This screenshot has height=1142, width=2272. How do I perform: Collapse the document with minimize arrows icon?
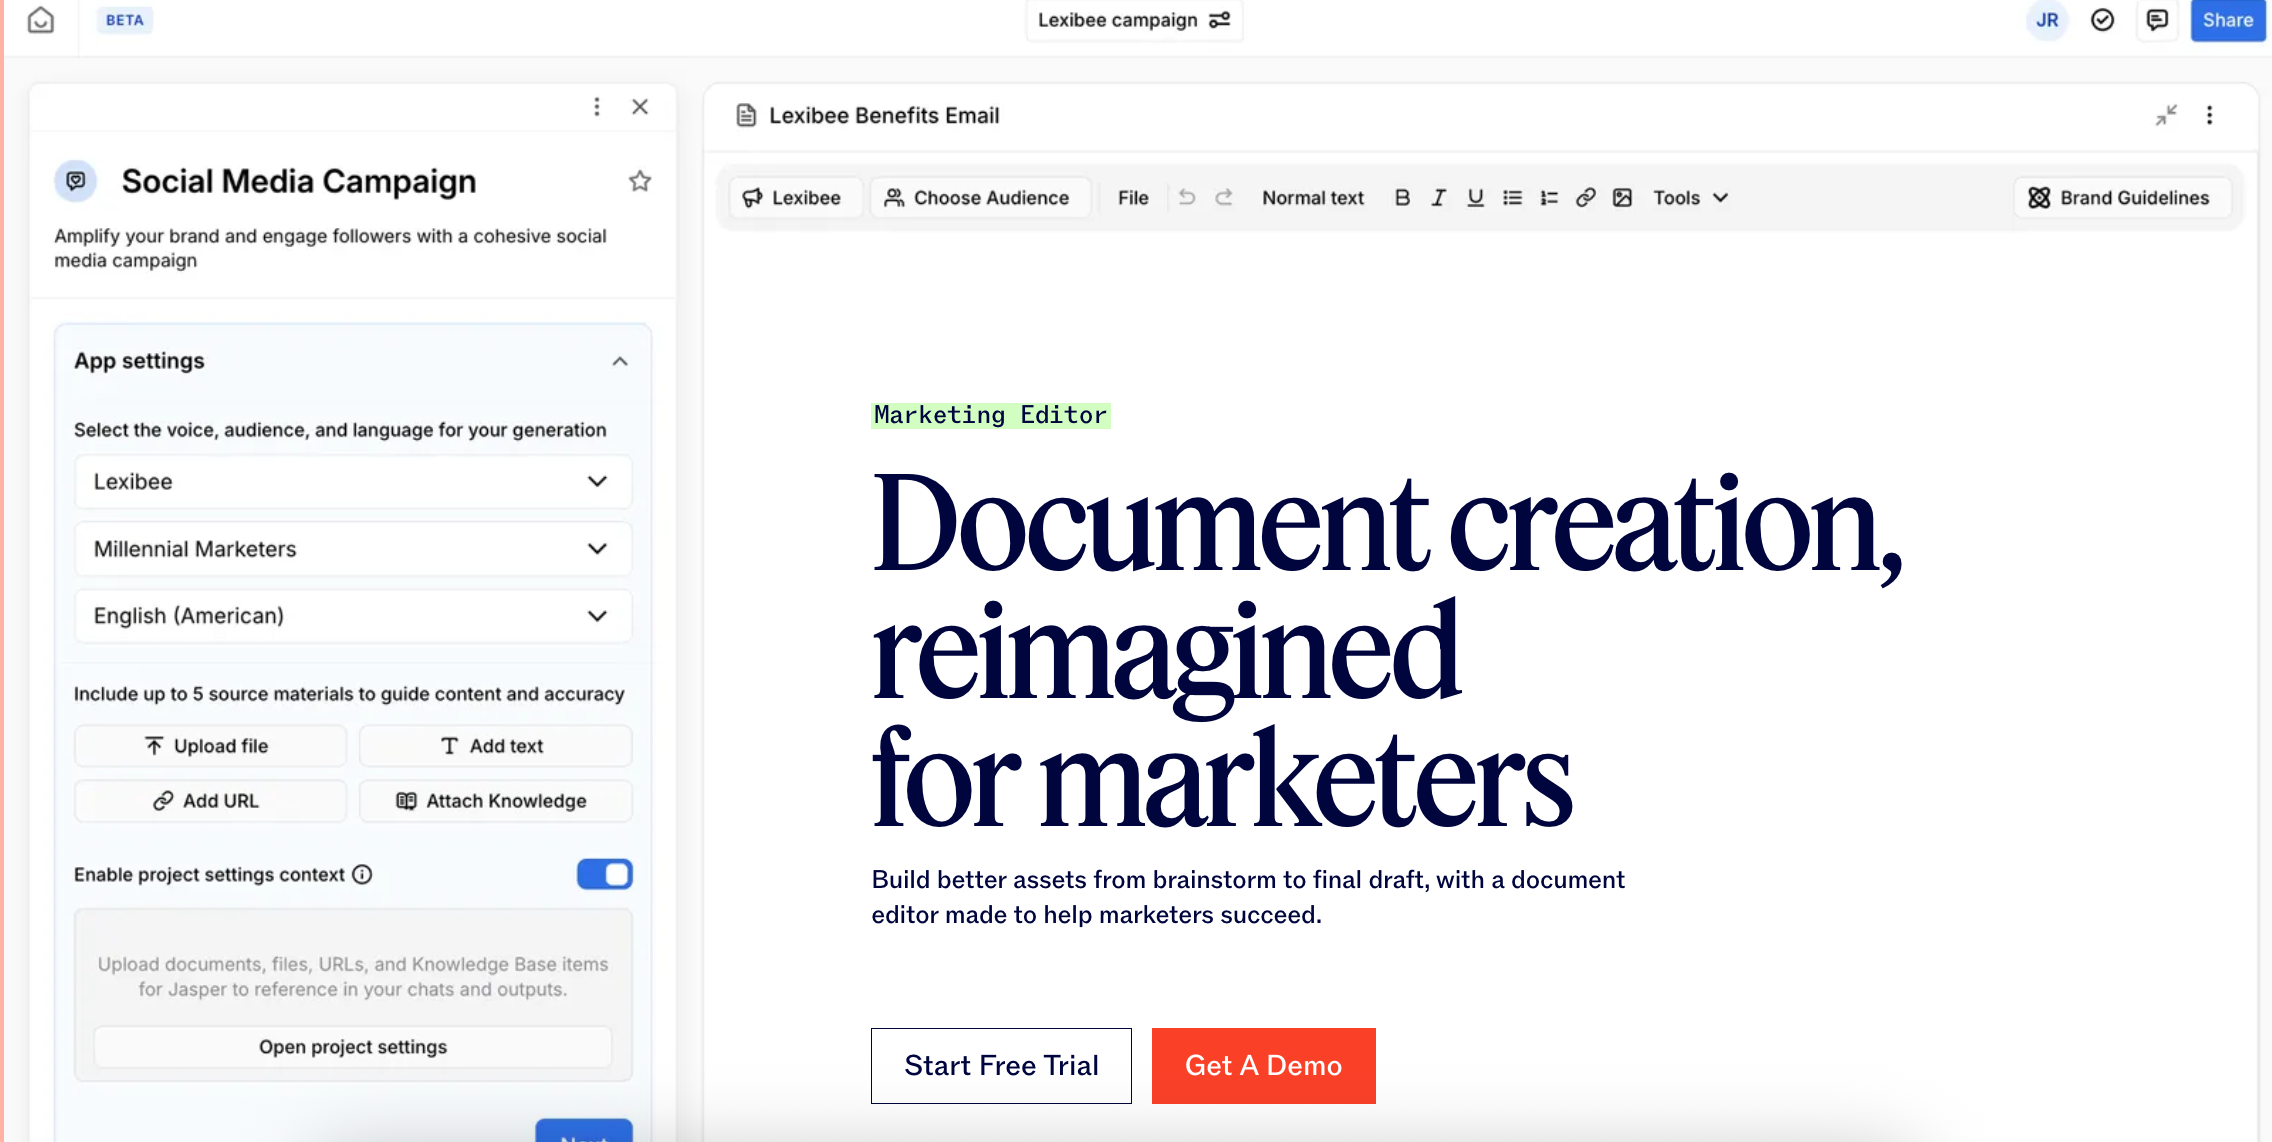[2166, 116]
